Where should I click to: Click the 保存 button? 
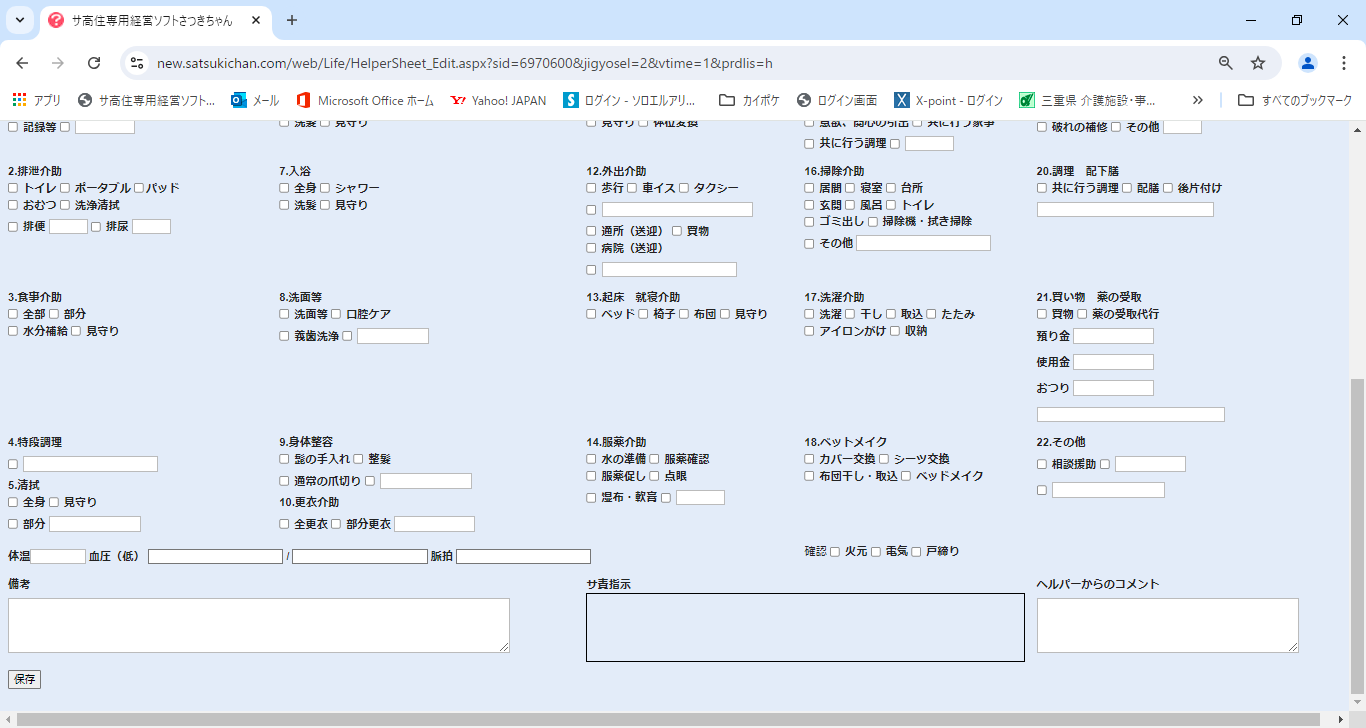[24, 680]
